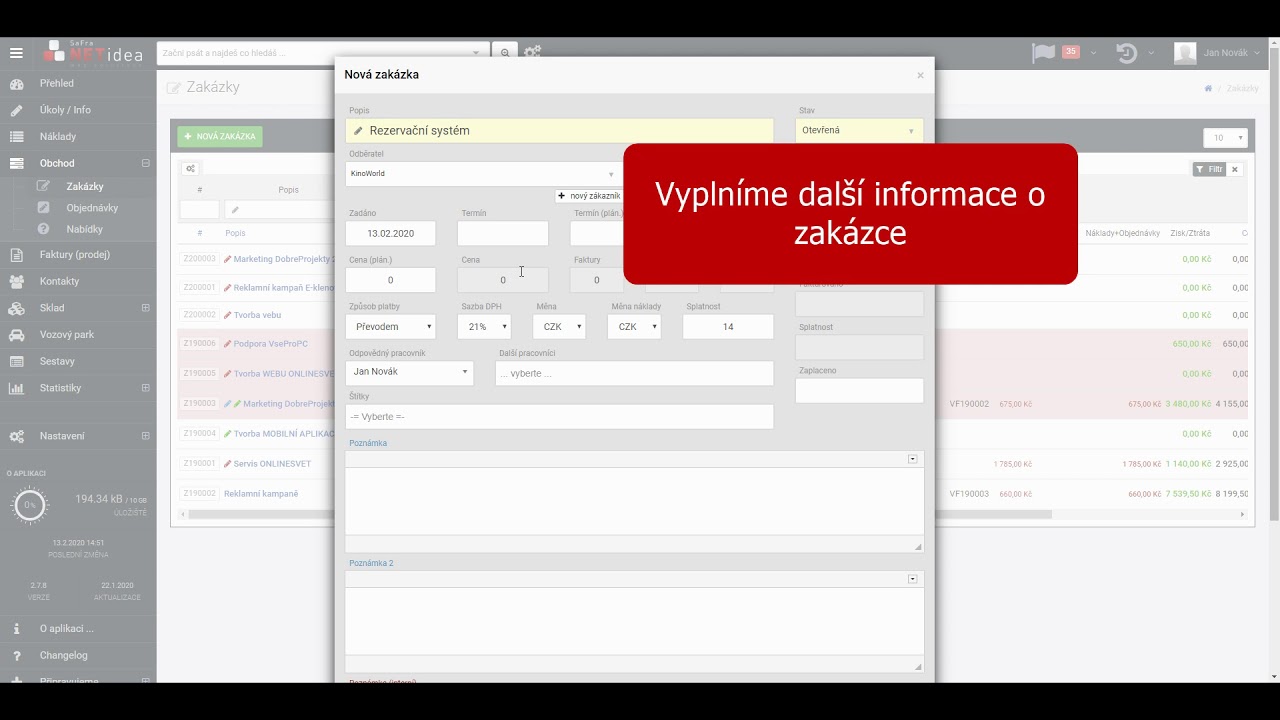Toggle the hamburger sidebar menu
Screen dimensions: 1280x720
(16, 53)
